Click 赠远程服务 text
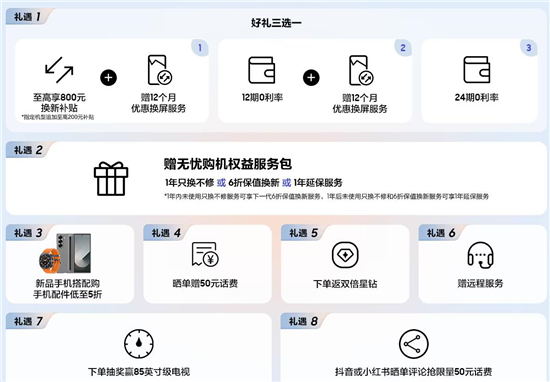Image resolution: width=550 pixels, height=382 pixels. tap(481, 283)
